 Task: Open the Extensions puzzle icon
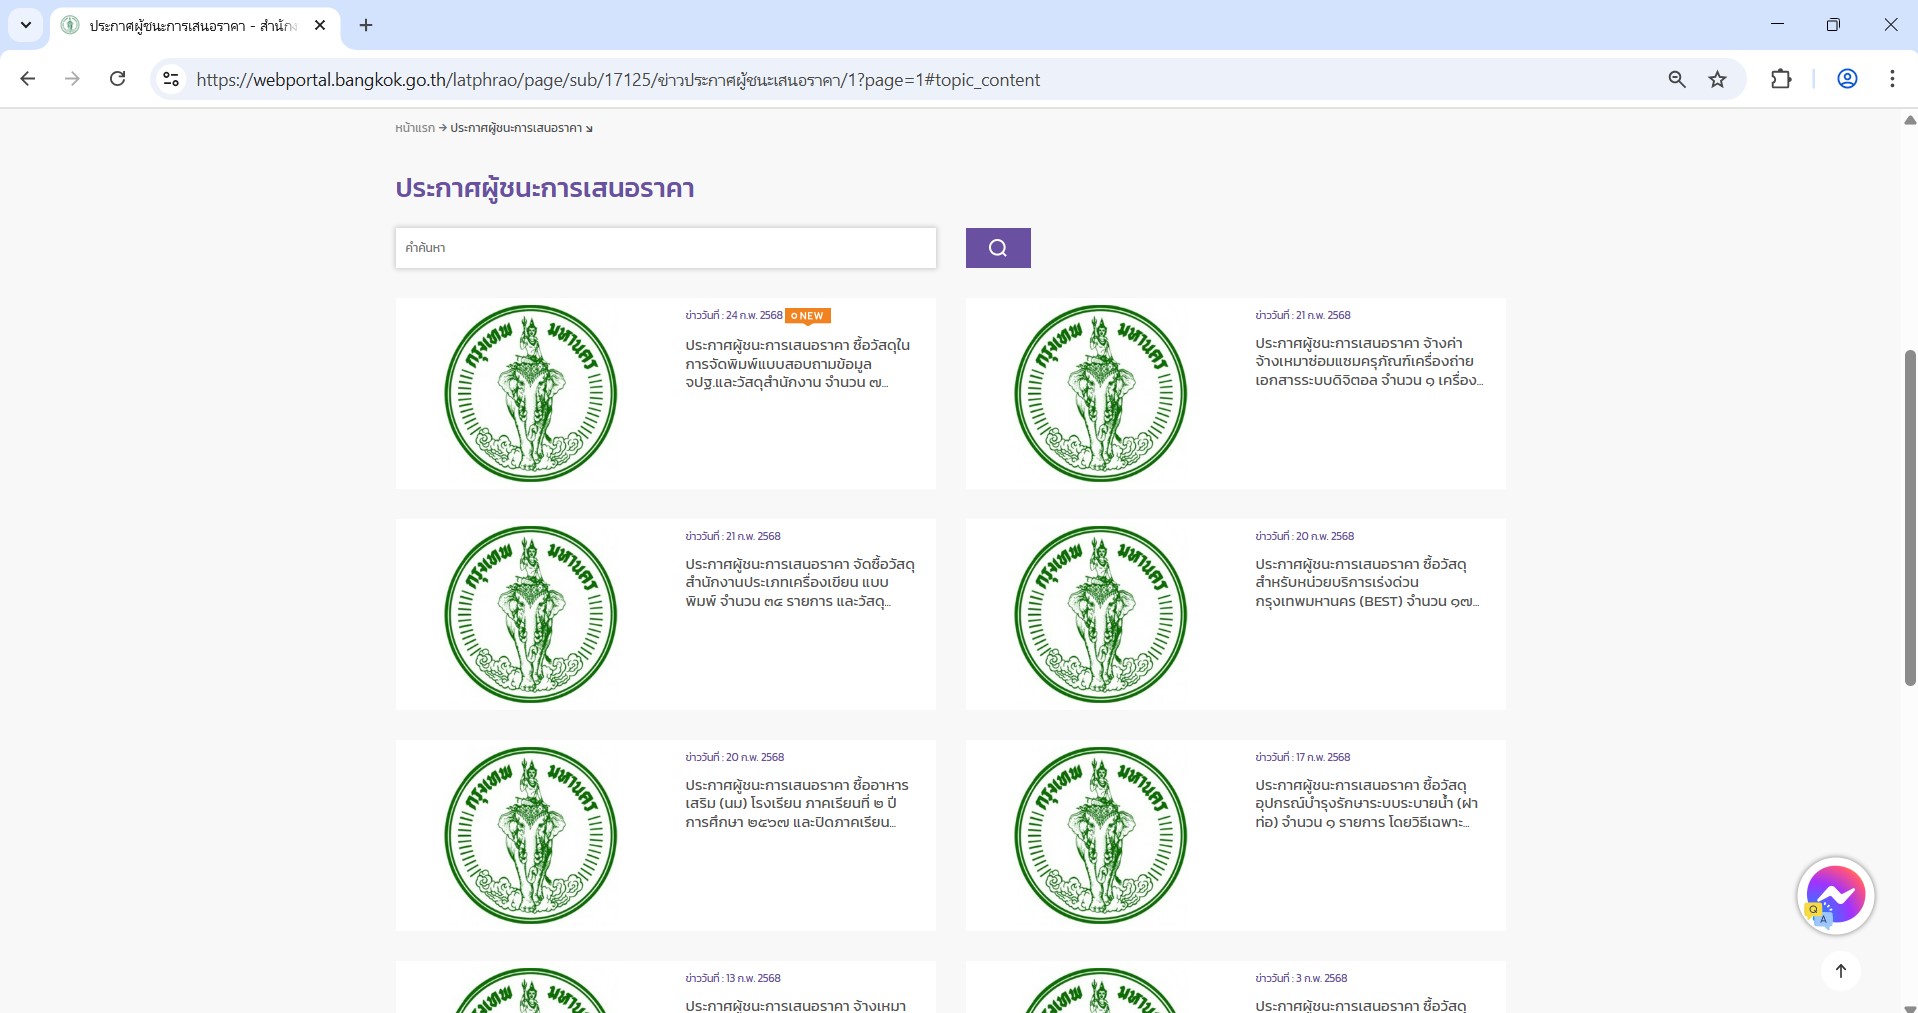click(1781, 79)
